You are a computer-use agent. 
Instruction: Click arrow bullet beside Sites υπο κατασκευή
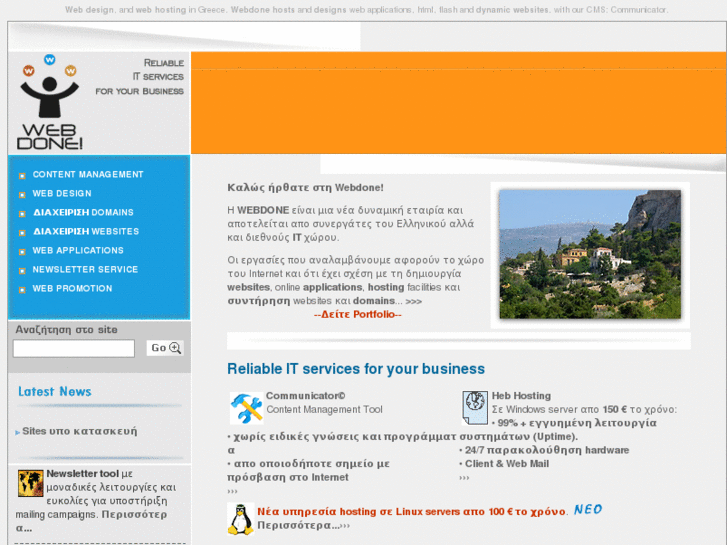[x=18, y=432]
